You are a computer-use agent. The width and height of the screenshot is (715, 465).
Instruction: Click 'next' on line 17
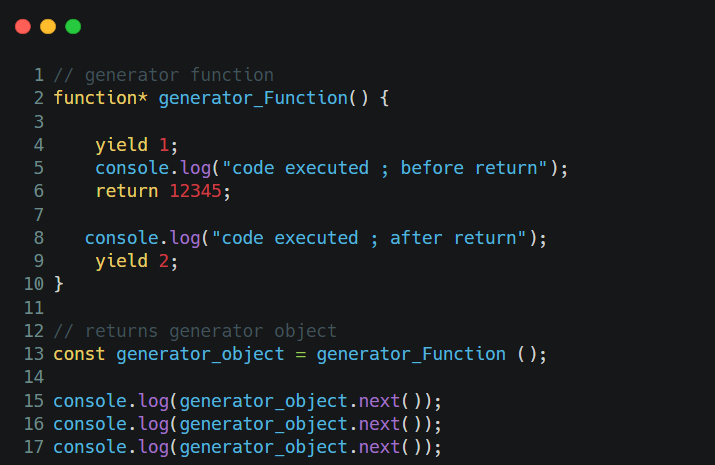coord(379,447)
